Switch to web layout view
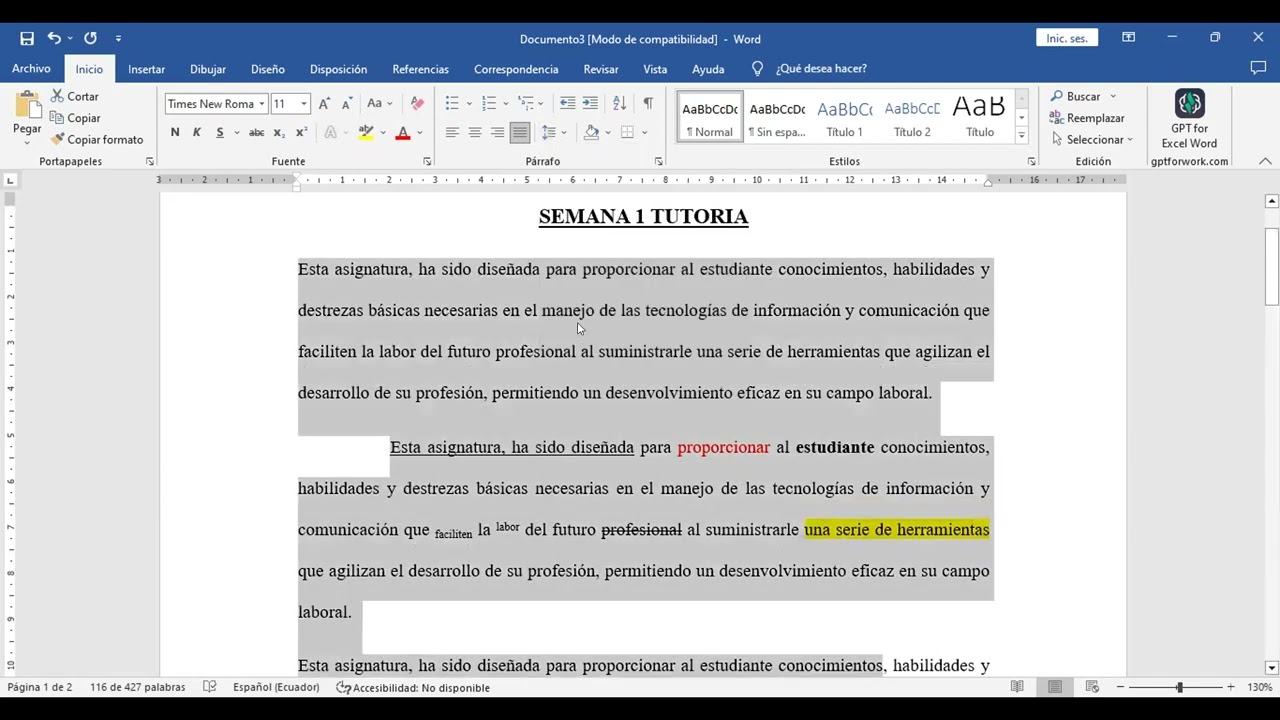This screenshot has width=1280, height=720. [x=1092, y=687]
